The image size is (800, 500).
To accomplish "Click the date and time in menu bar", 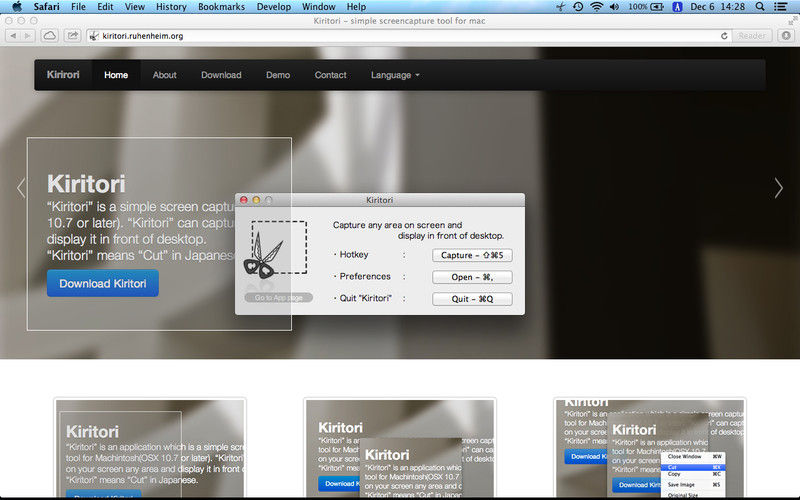I will point(717,7).
